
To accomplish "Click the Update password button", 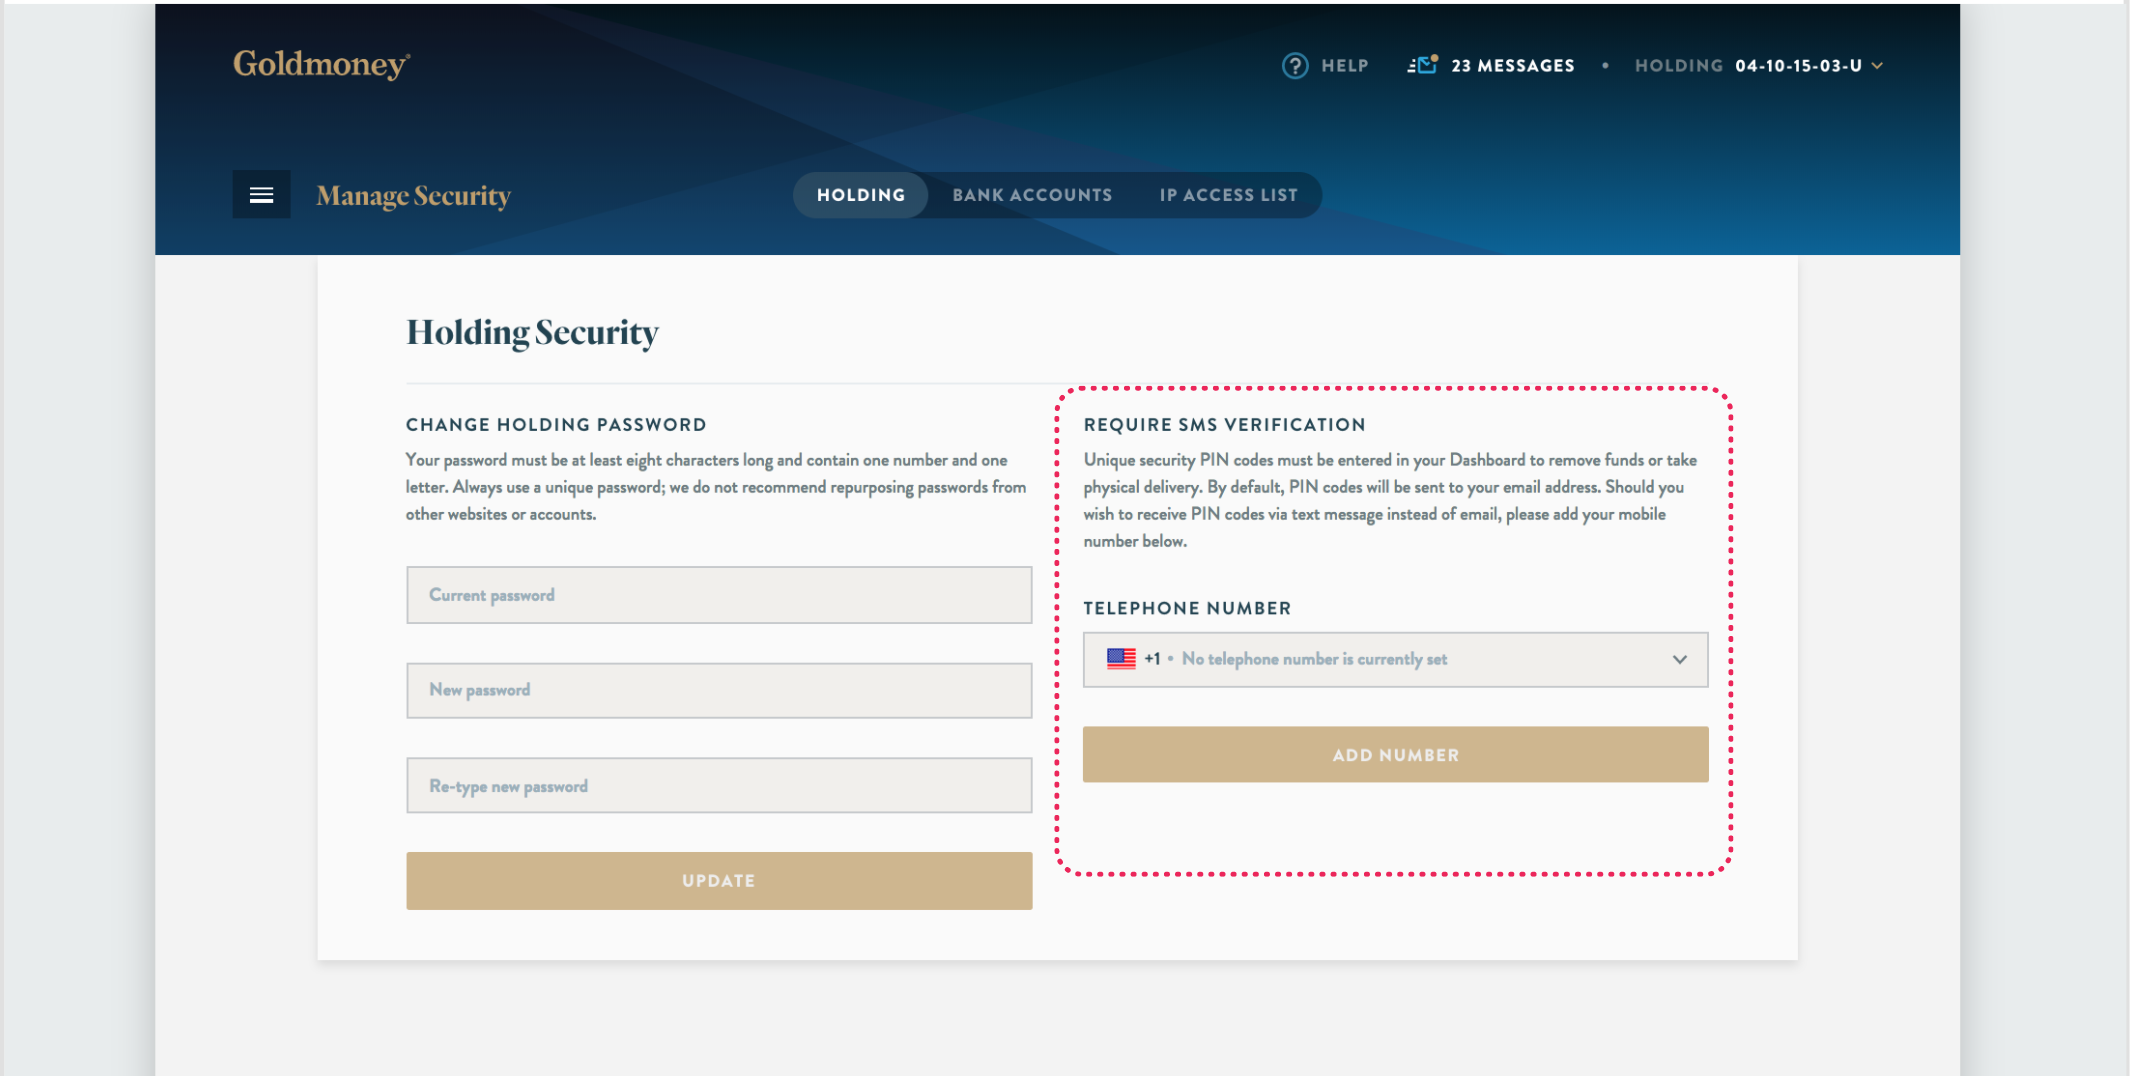I will [719, 881].
